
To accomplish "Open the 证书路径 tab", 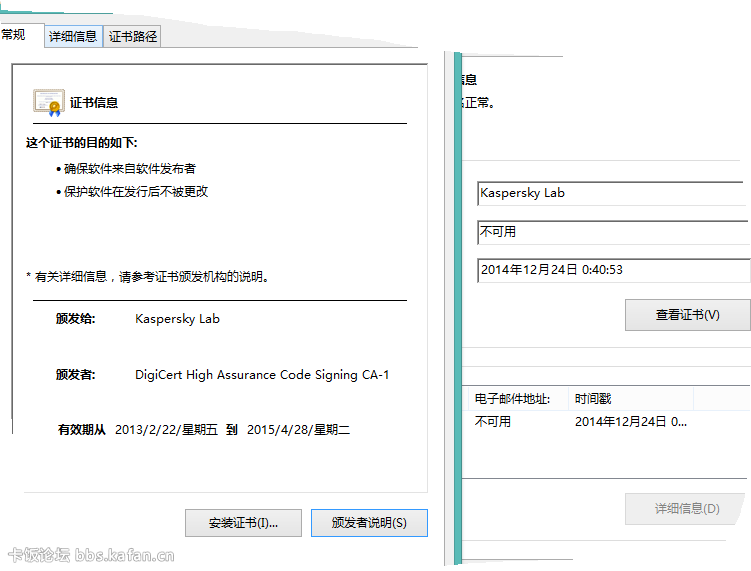I will point(132,36).
